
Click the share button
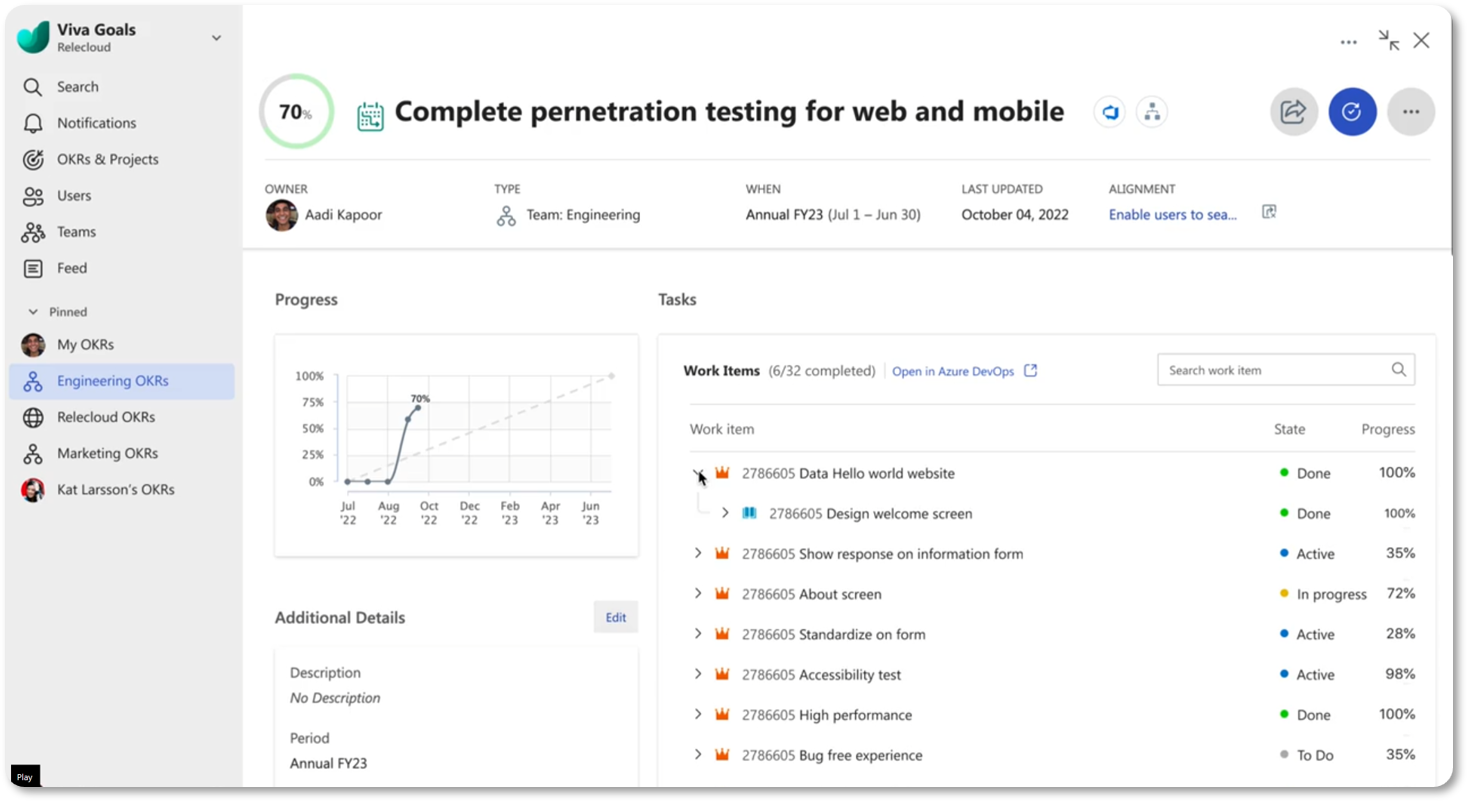pos(1294,112)
